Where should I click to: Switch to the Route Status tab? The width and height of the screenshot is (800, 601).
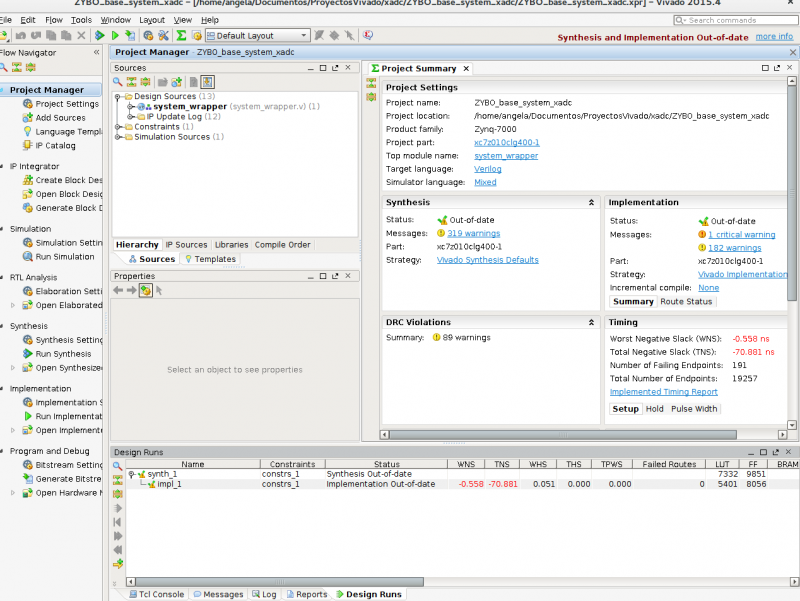pyautogui.click(x=686, y=301)
